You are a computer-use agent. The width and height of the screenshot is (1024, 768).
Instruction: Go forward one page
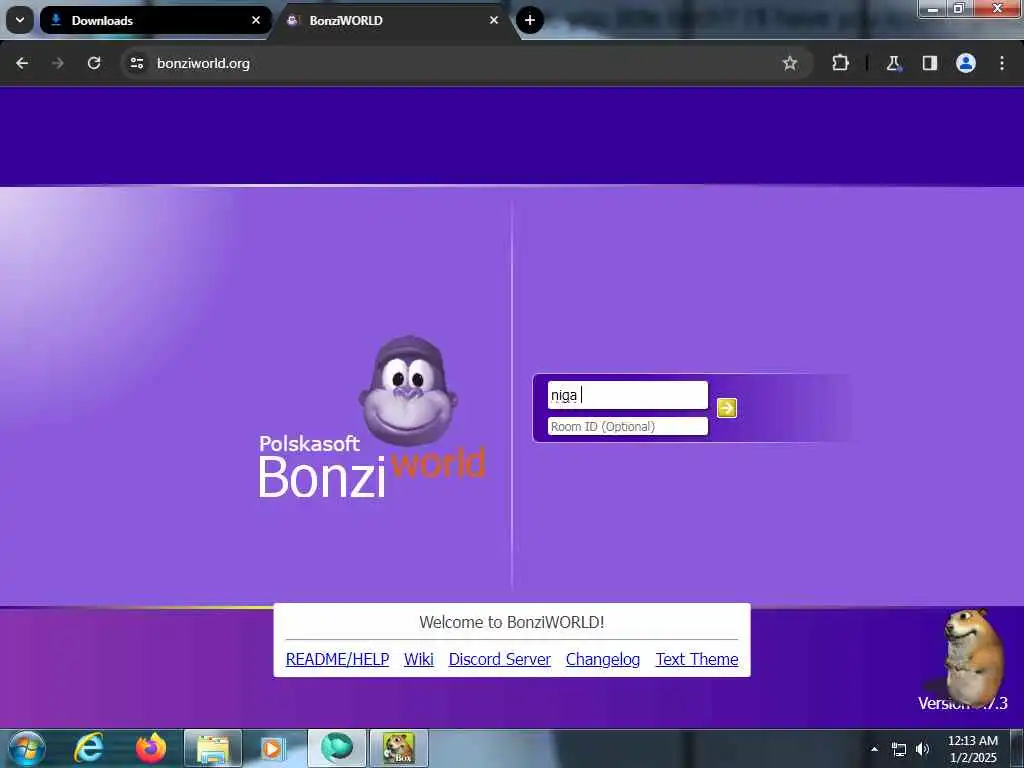pos(58,63)
